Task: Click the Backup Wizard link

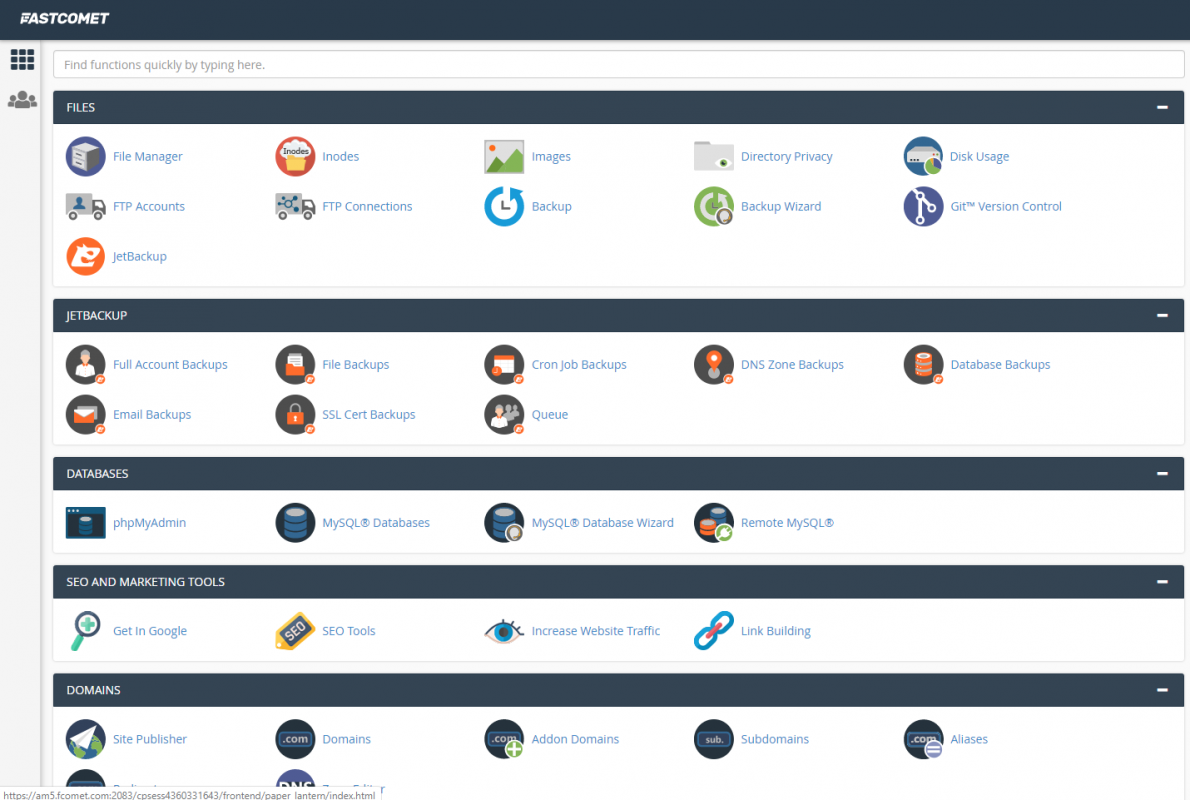Action: point(781,206)
